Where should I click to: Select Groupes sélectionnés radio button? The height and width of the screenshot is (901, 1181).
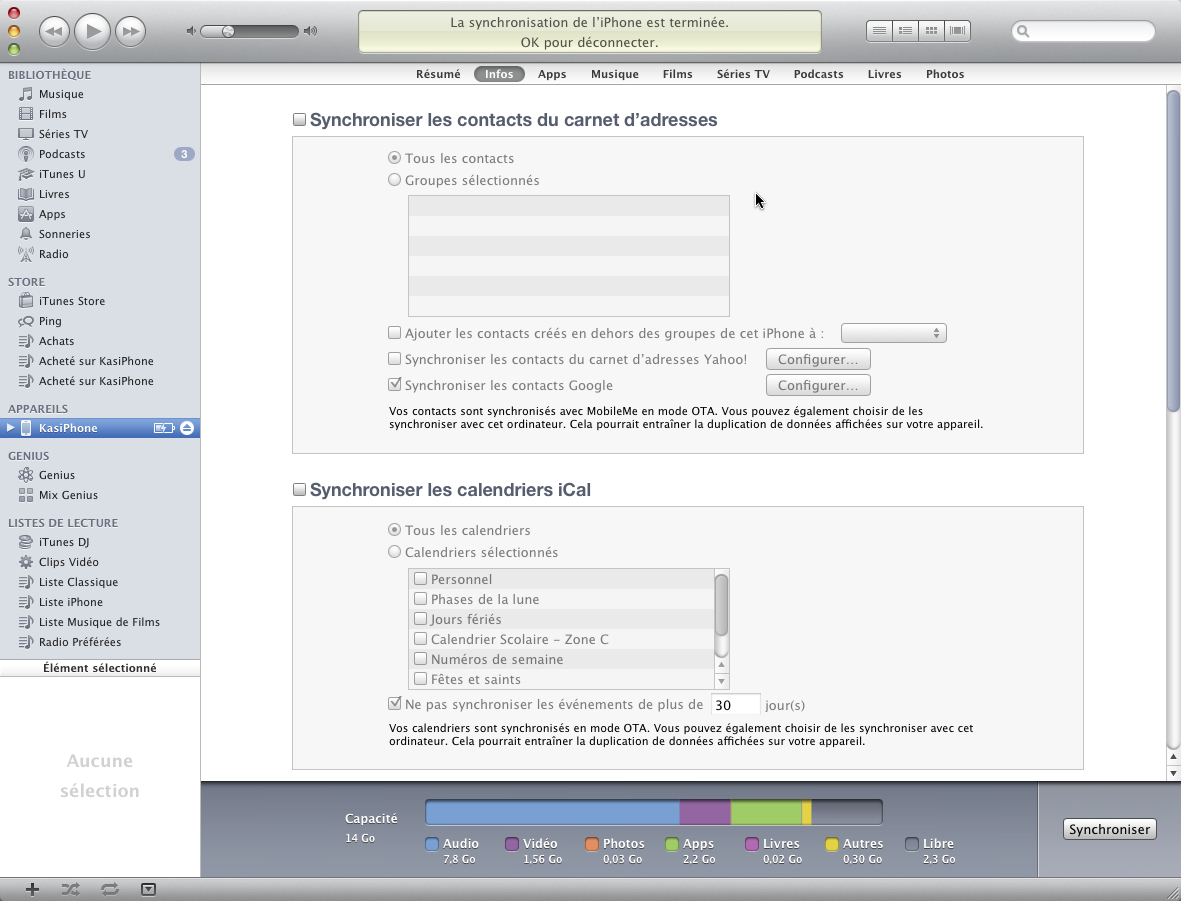pyautogui.click(x=394, y=180)
